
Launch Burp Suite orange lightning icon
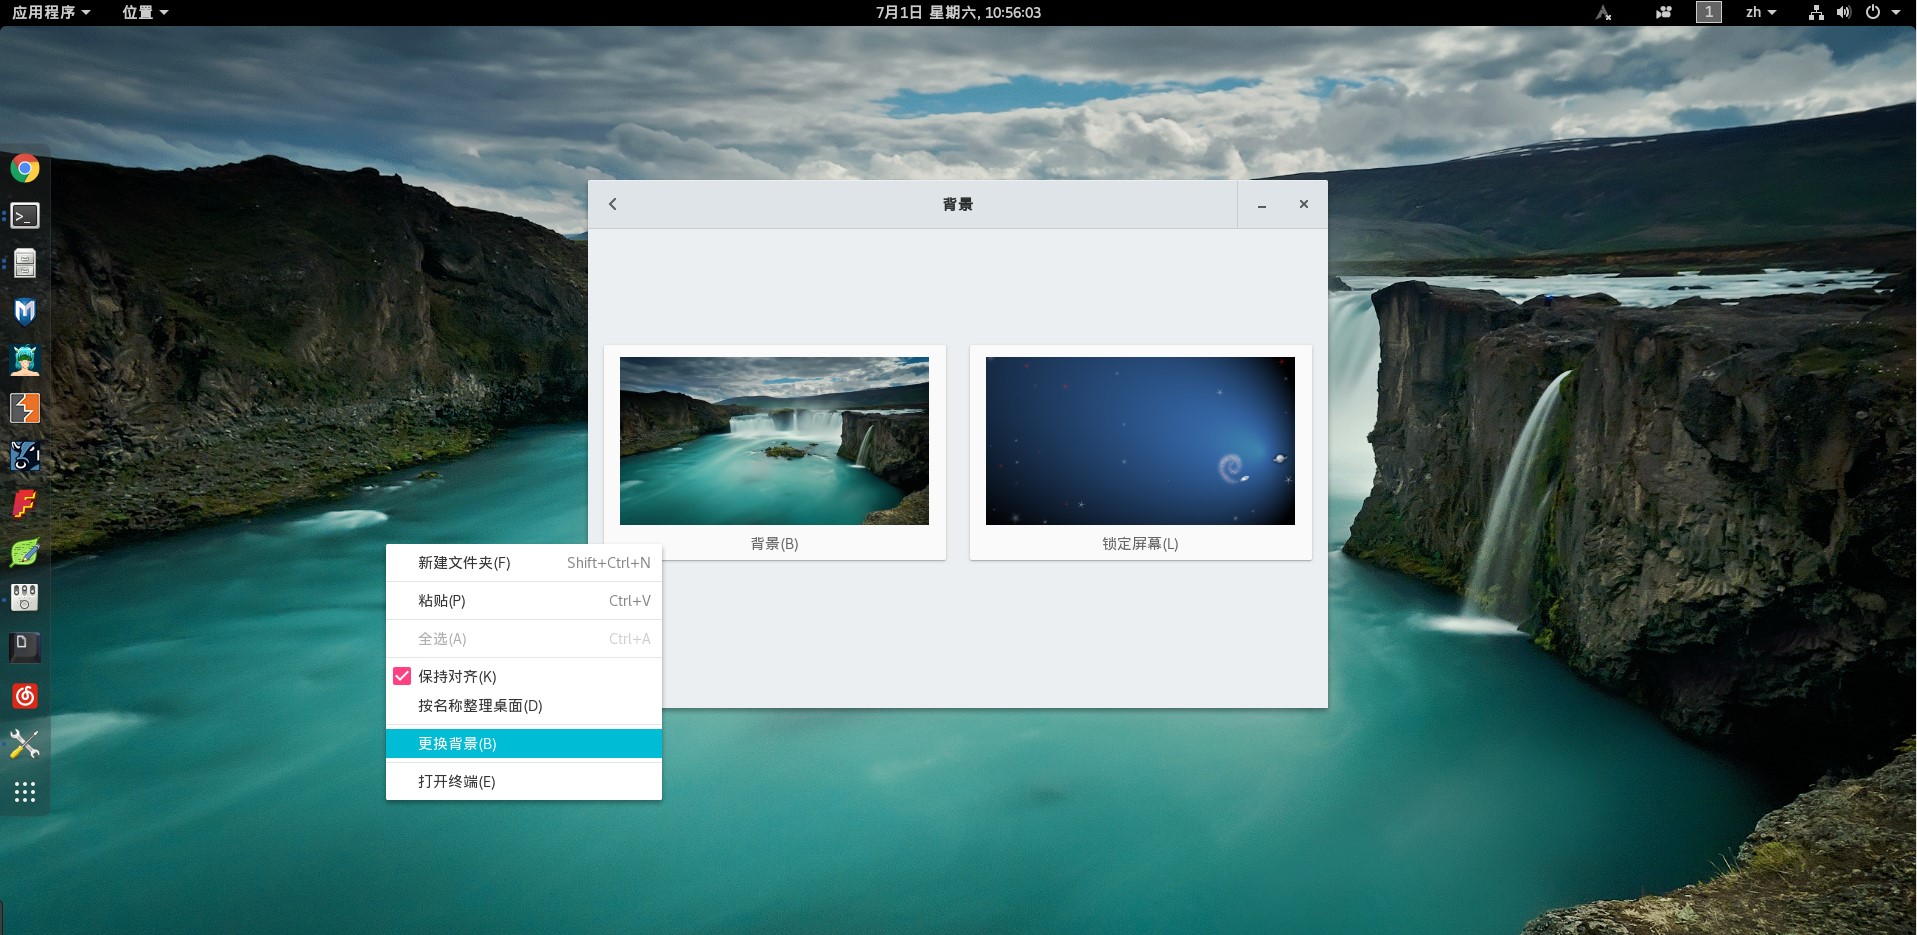tap(25, 408)
